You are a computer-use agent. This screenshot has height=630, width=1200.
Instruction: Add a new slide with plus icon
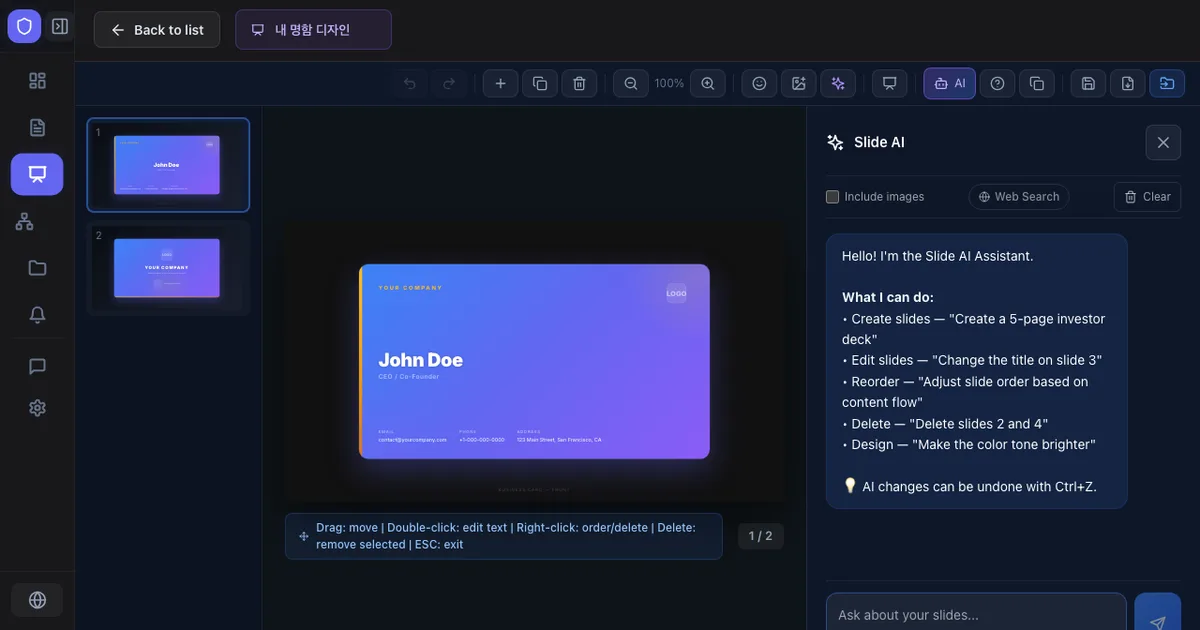point(500,84)
